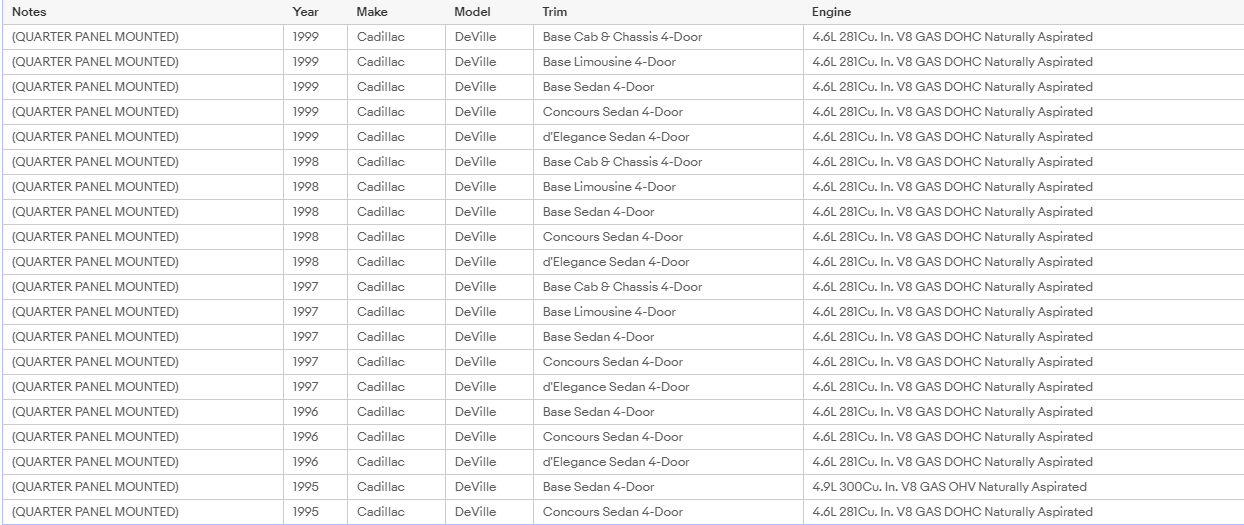Select the 1998 Base Cab & Chassis 4-Door trim cell
This screenshot has width=1244, height=525.
click(x=669, y=162)
